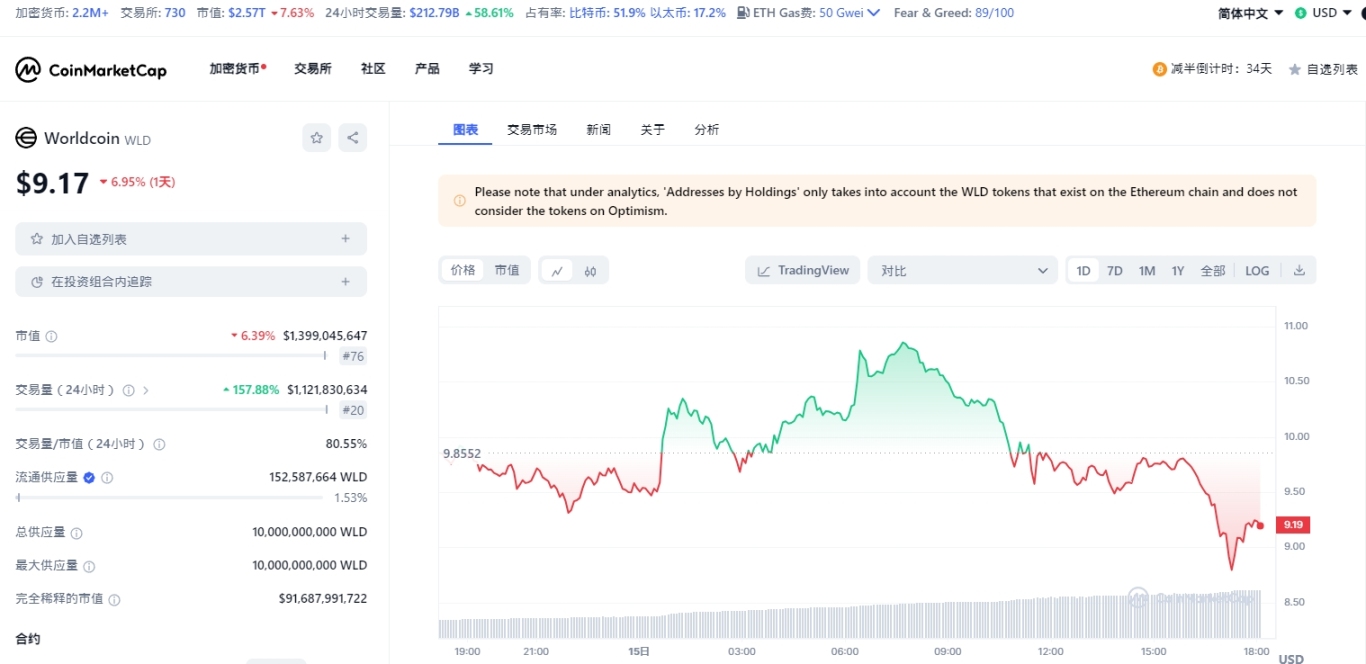
Task: Click info icon beside 最大供应量
Action: pyautogui.click(x=89, y=566)
